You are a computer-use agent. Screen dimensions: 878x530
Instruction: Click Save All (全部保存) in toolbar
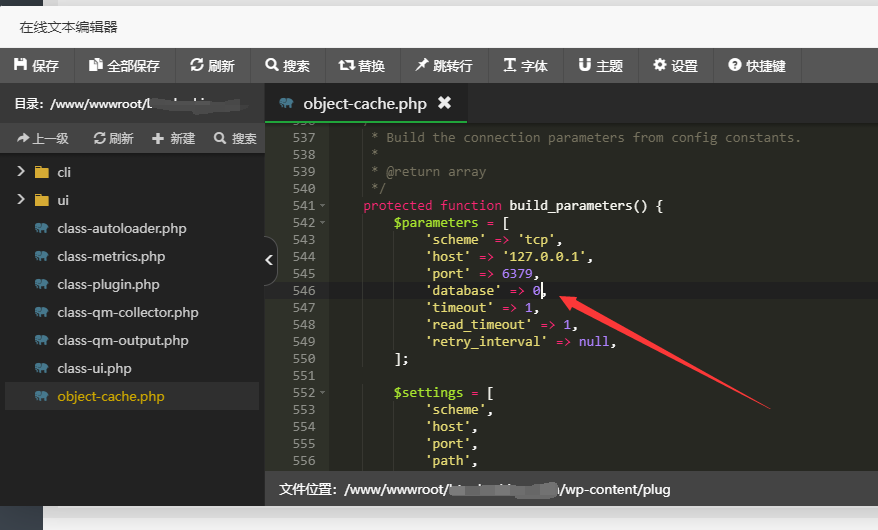(x=124, y=66)
